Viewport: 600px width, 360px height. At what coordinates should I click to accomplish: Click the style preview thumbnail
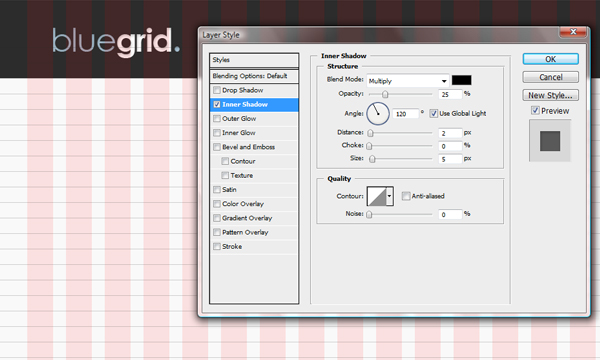coord(550,141)
